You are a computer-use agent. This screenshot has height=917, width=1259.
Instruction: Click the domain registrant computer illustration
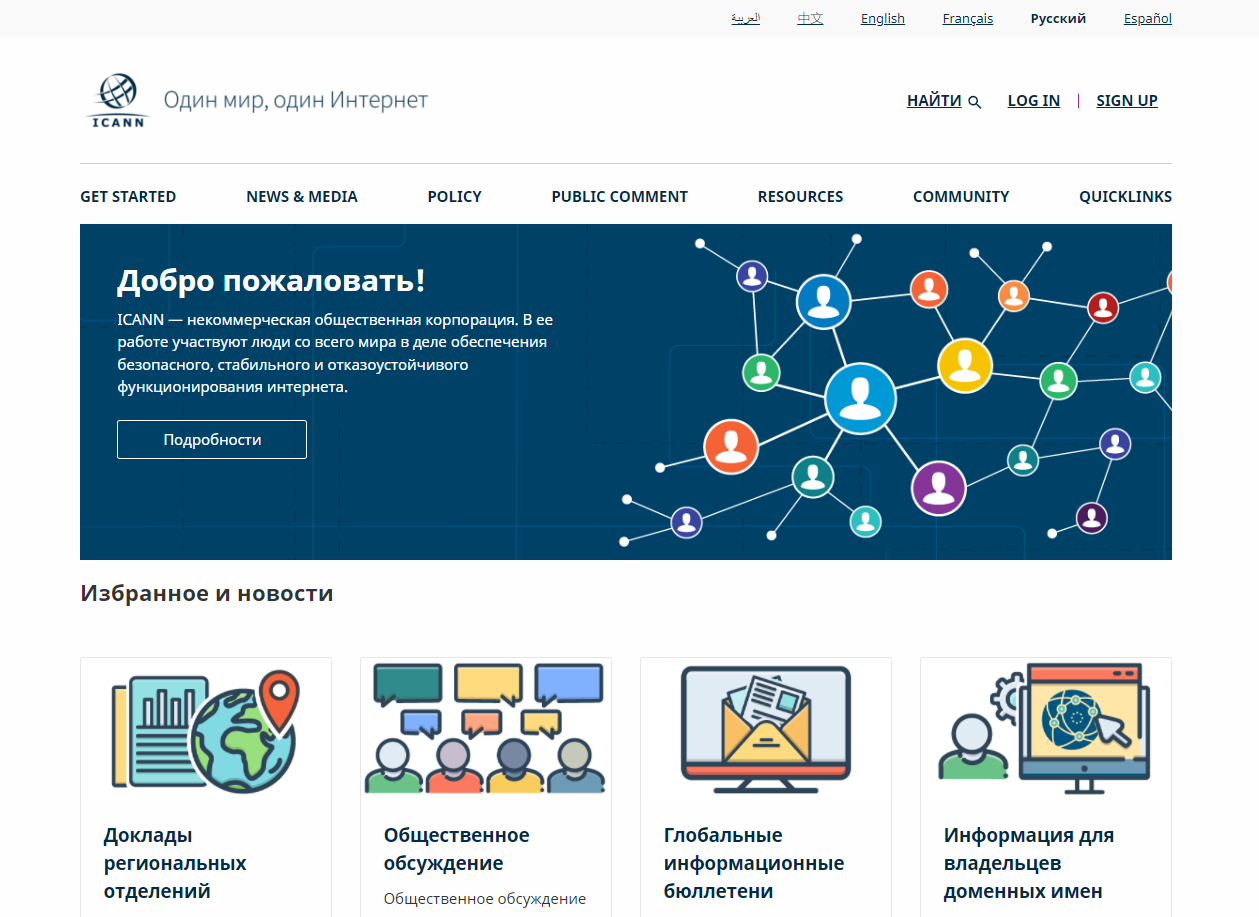coord(1046,730)
